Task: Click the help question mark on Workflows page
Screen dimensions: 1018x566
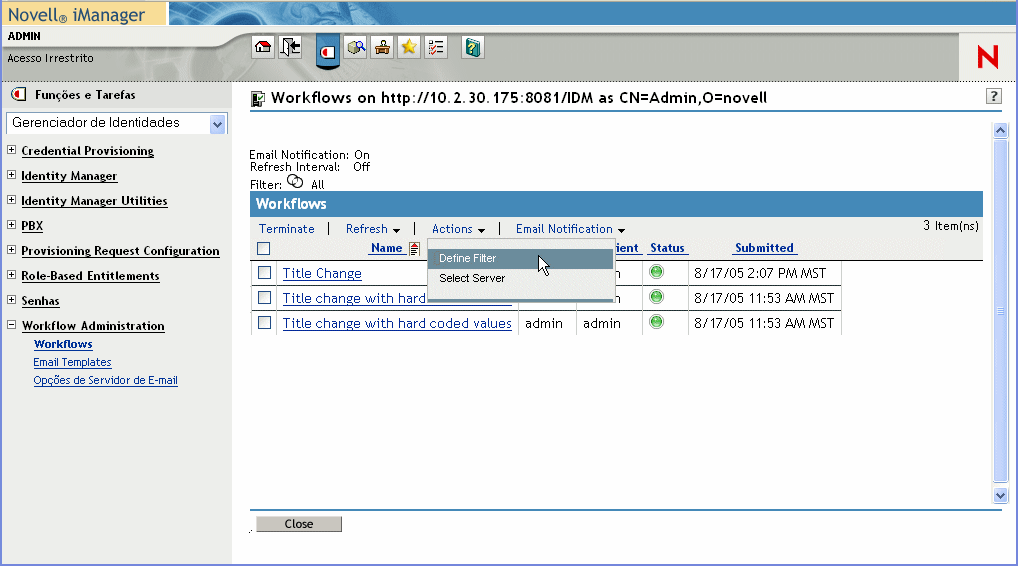Action: point(993,97)
